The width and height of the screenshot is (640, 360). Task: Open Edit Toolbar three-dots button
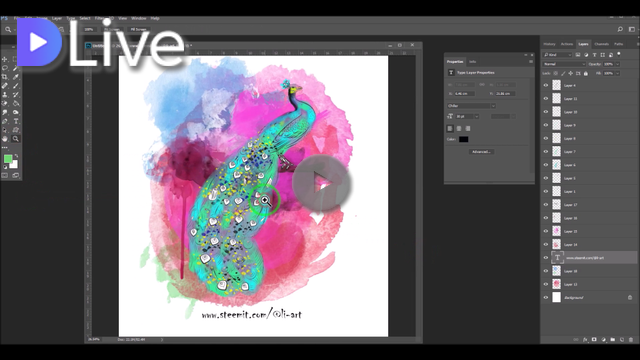tap(5, 147)
